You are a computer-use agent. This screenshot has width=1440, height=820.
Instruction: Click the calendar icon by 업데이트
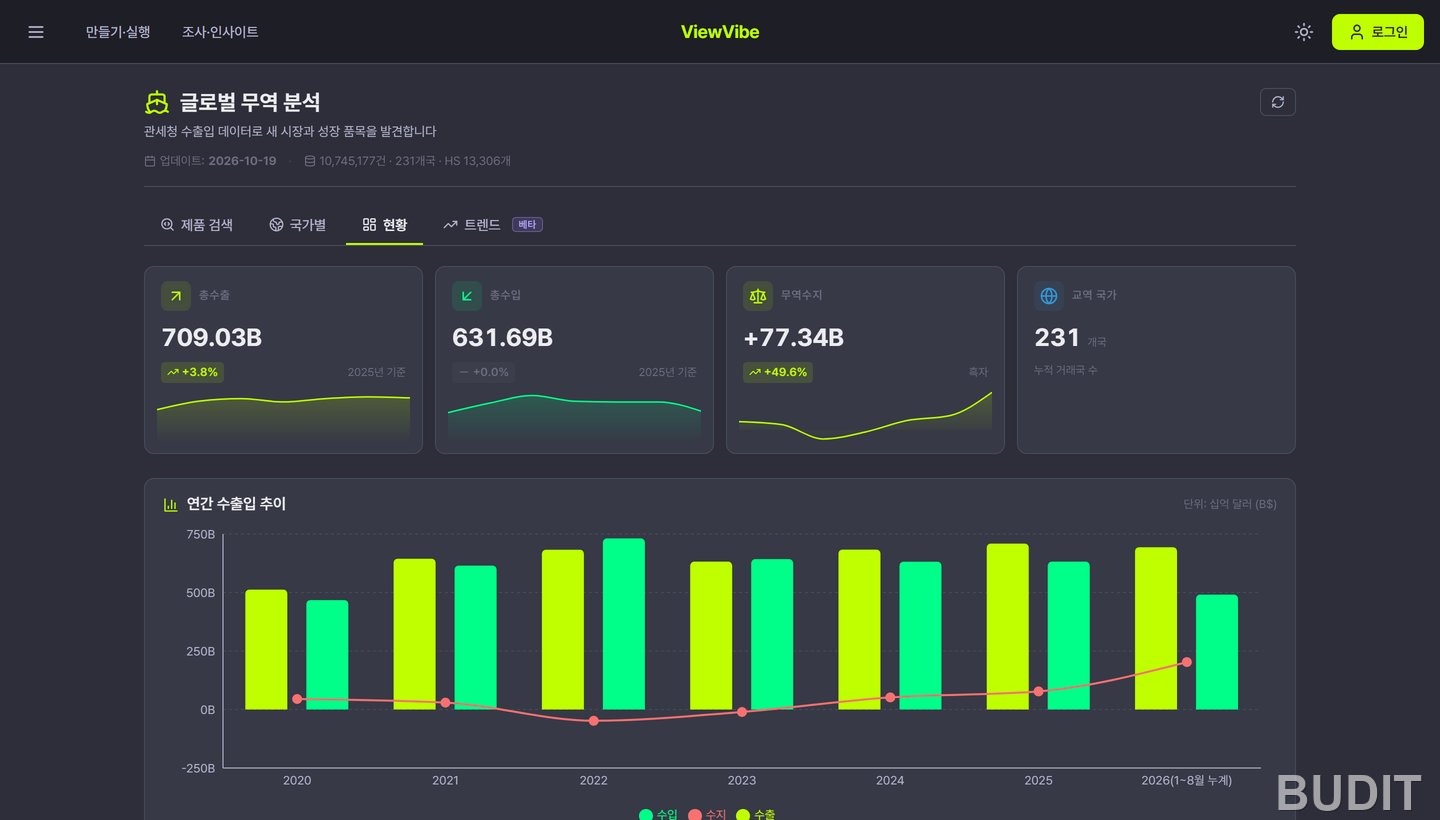point(150,161)
